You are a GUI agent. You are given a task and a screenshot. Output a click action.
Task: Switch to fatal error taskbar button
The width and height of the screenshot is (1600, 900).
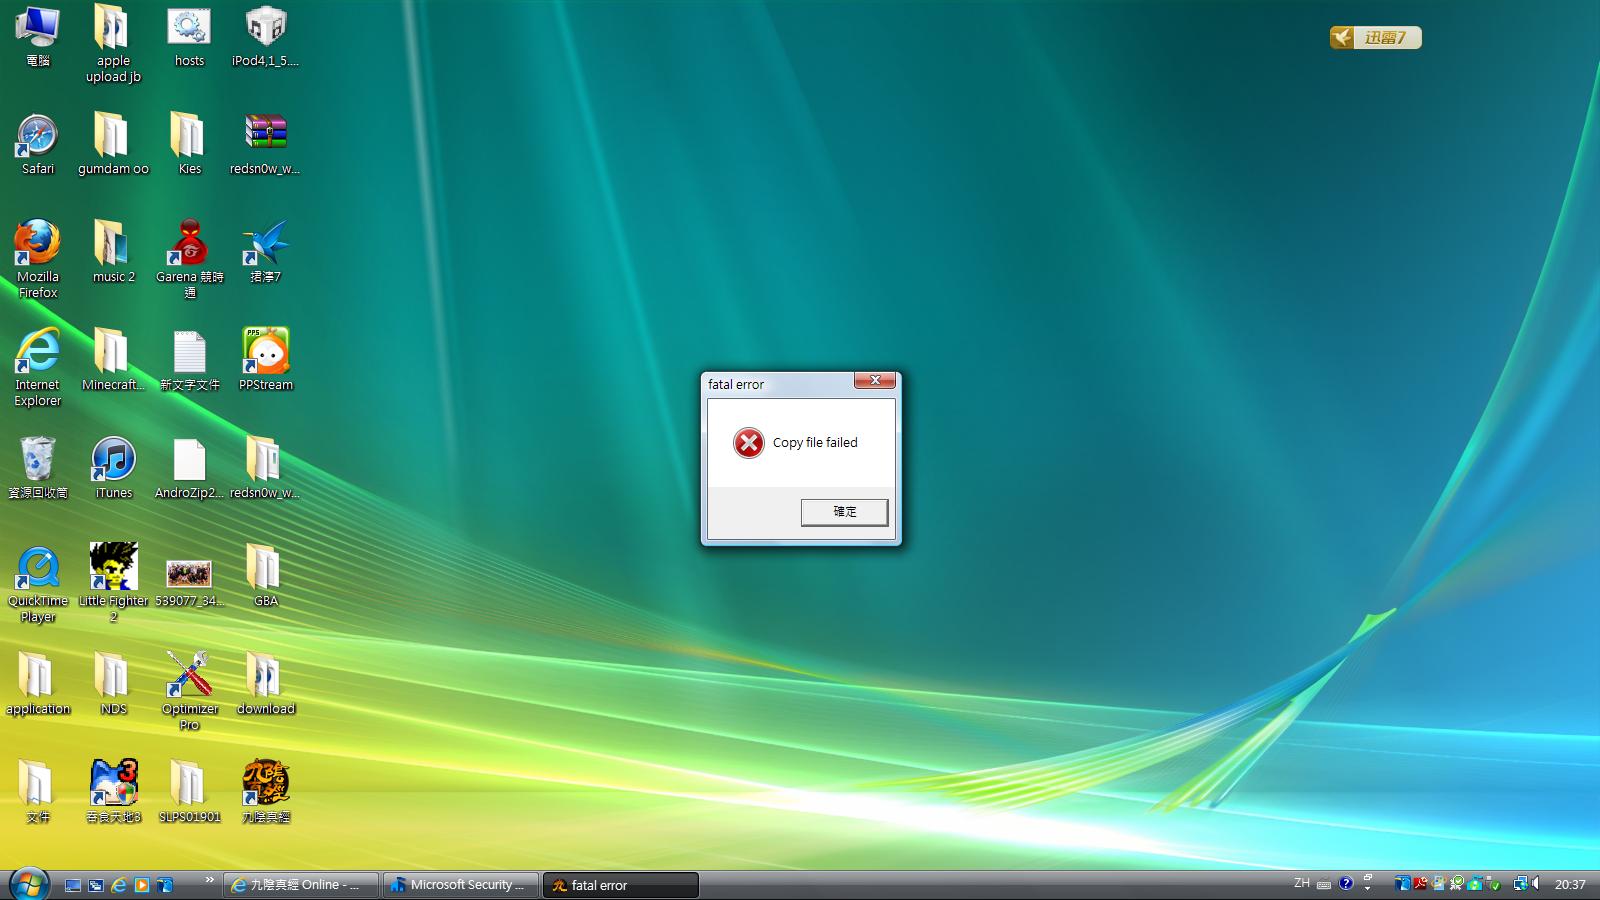click(x=621, y=885)
